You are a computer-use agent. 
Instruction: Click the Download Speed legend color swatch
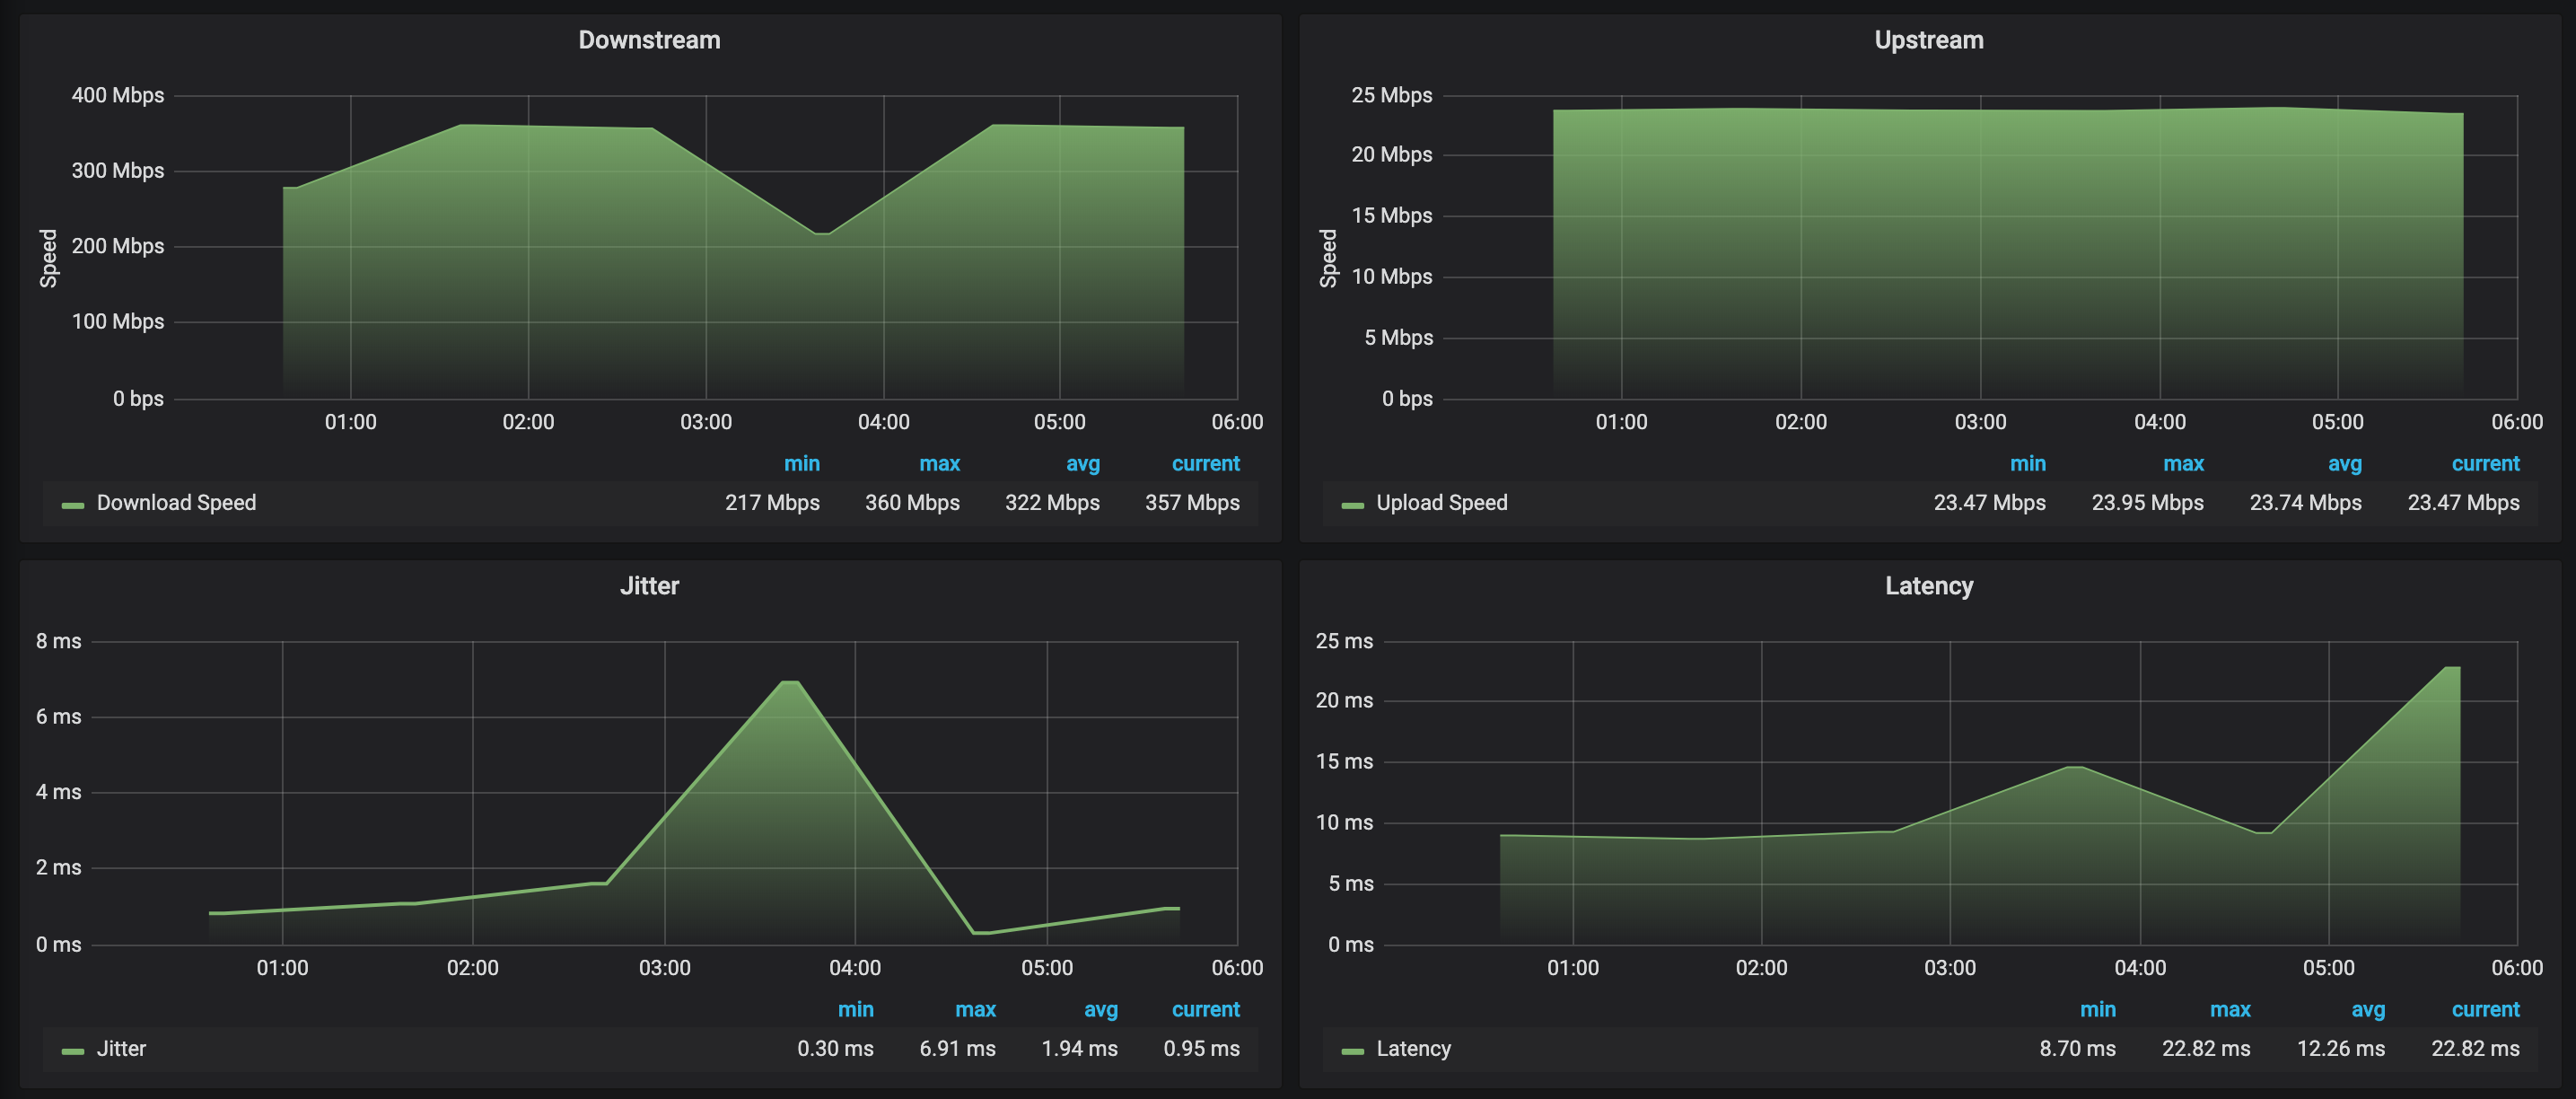click(x=72, y=505)
